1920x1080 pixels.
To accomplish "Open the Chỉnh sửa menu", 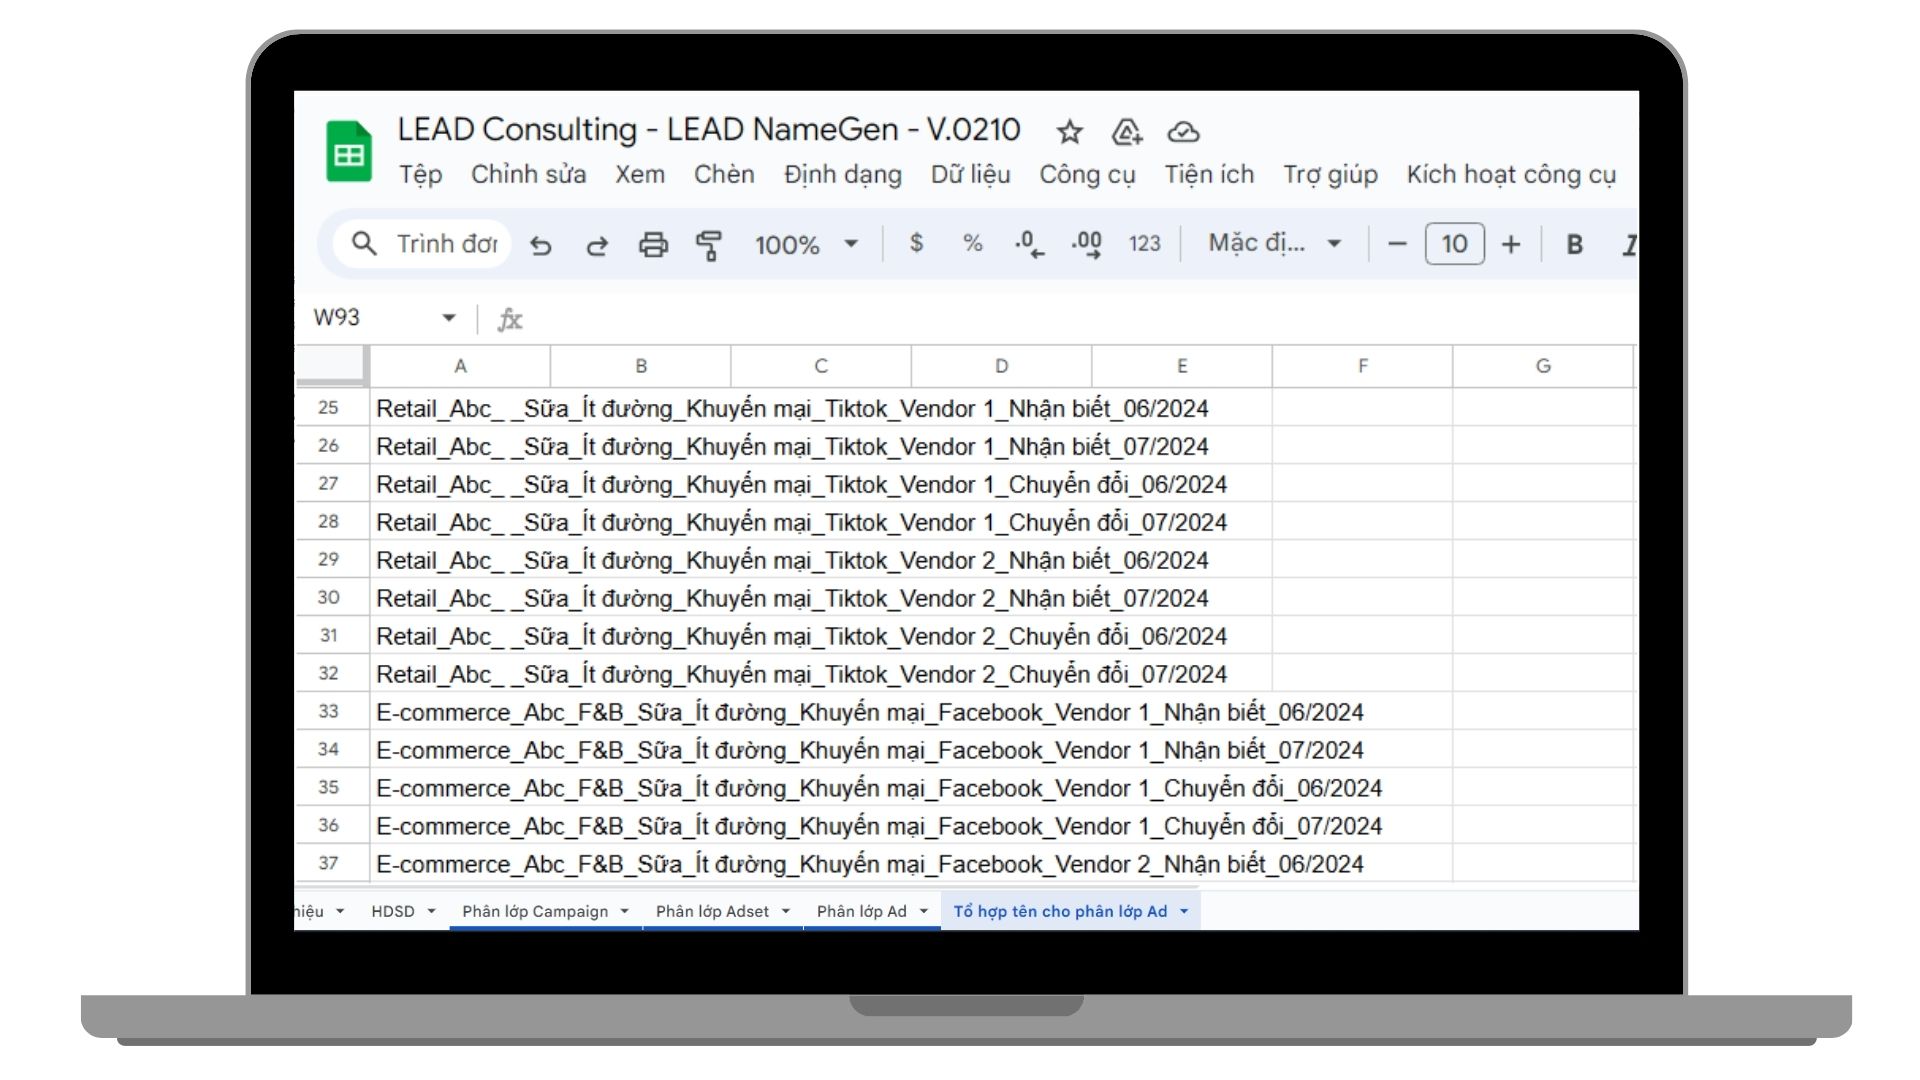I will (x=528, y=175).
